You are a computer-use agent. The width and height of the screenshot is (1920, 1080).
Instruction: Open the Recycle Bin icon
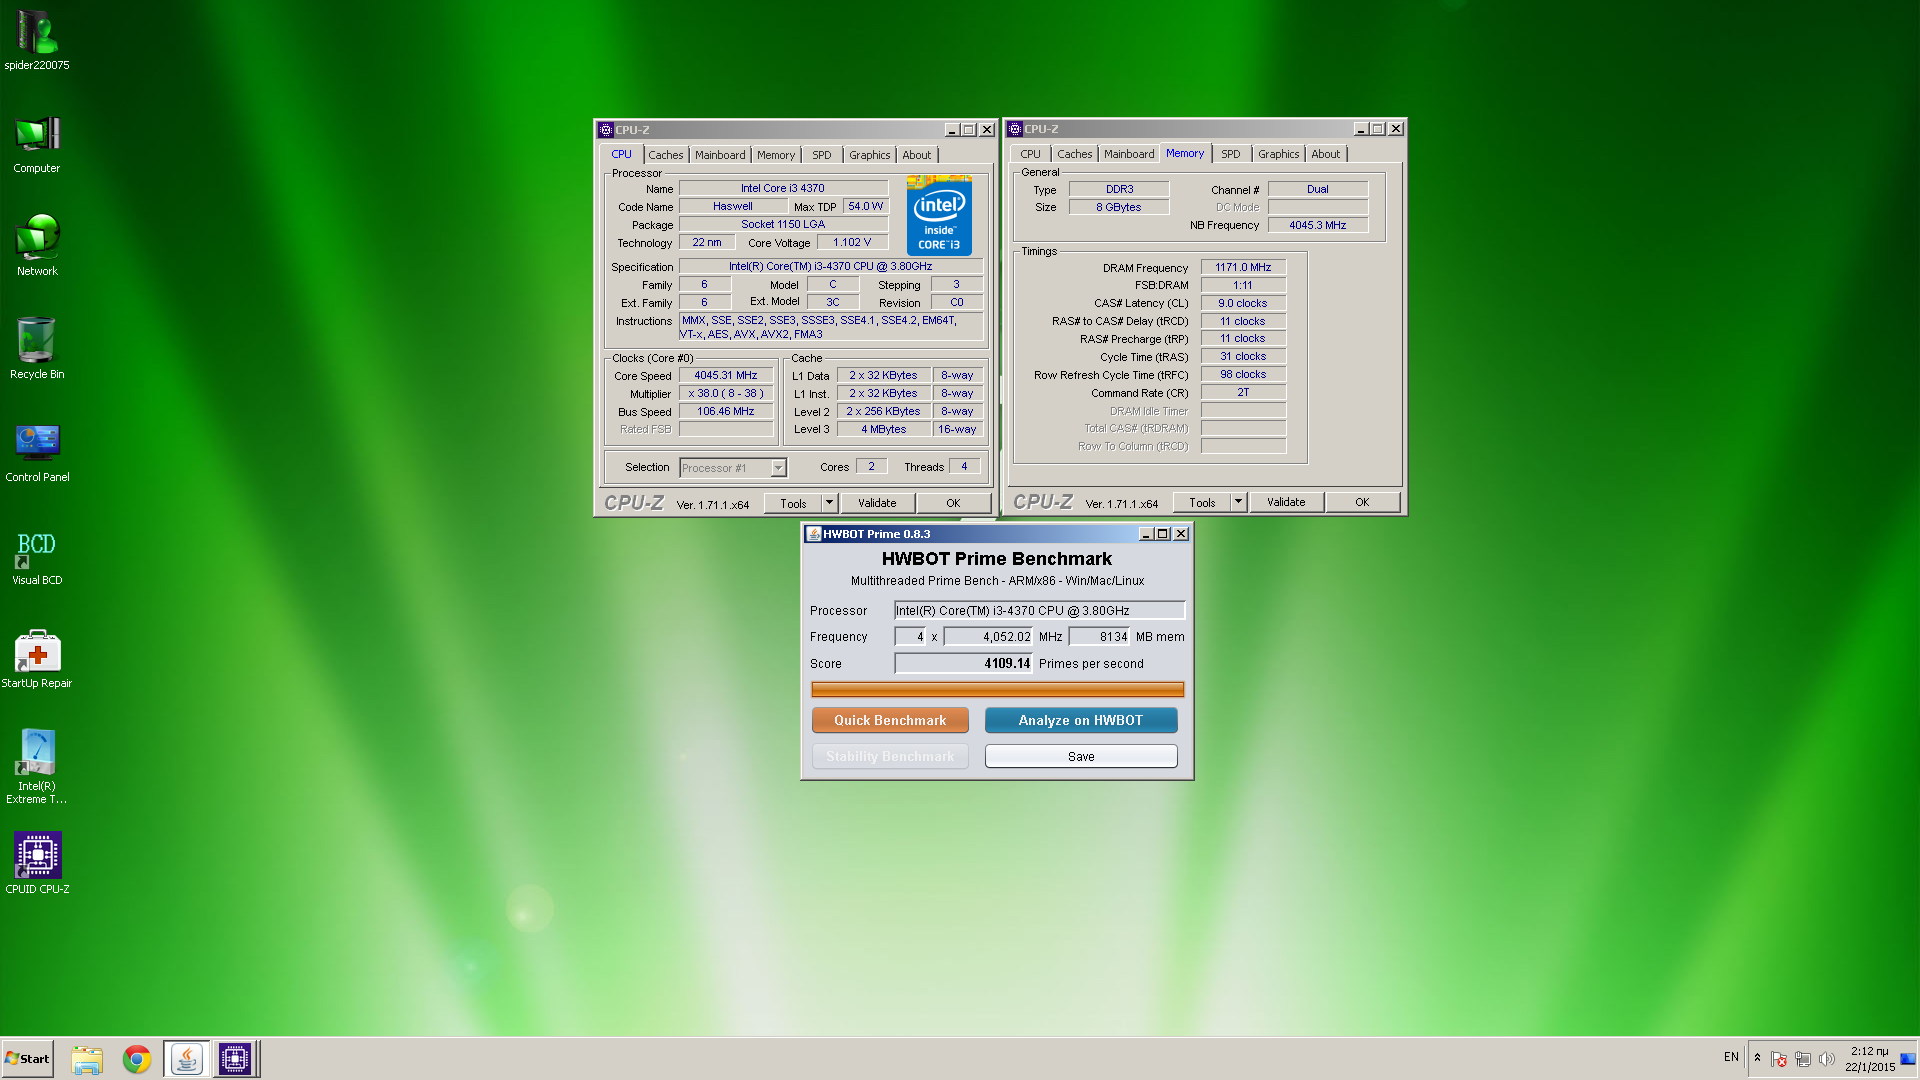(37, 348)
